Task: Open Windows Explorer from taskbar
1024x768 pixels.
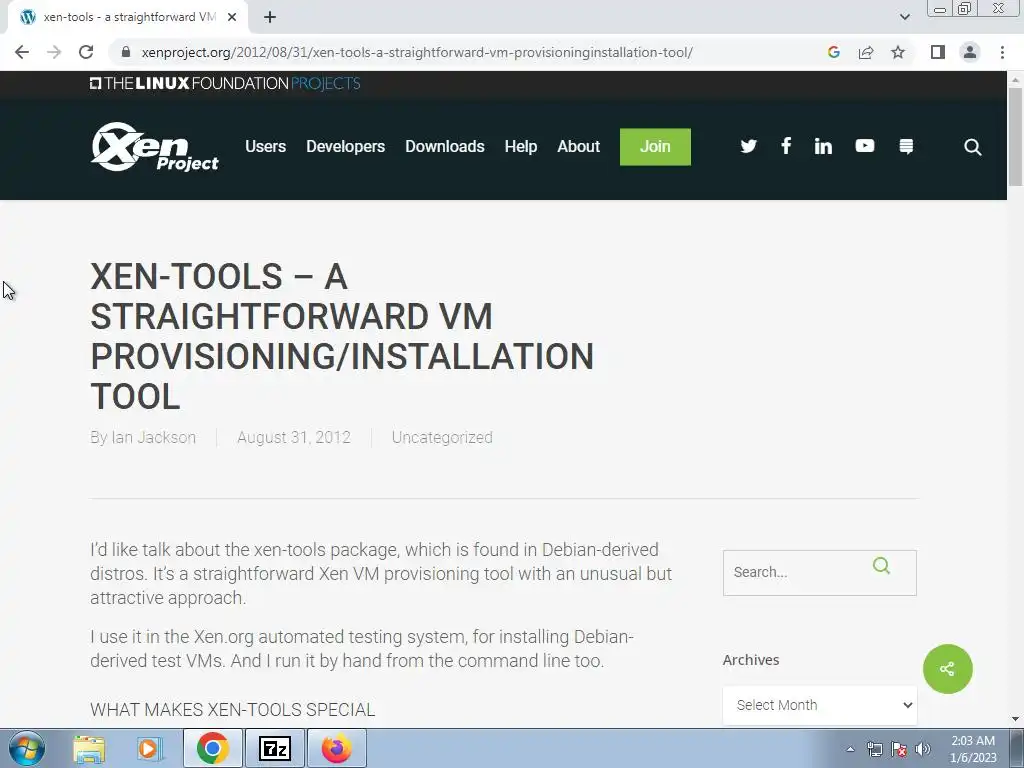Action: (x=89, y=748)
